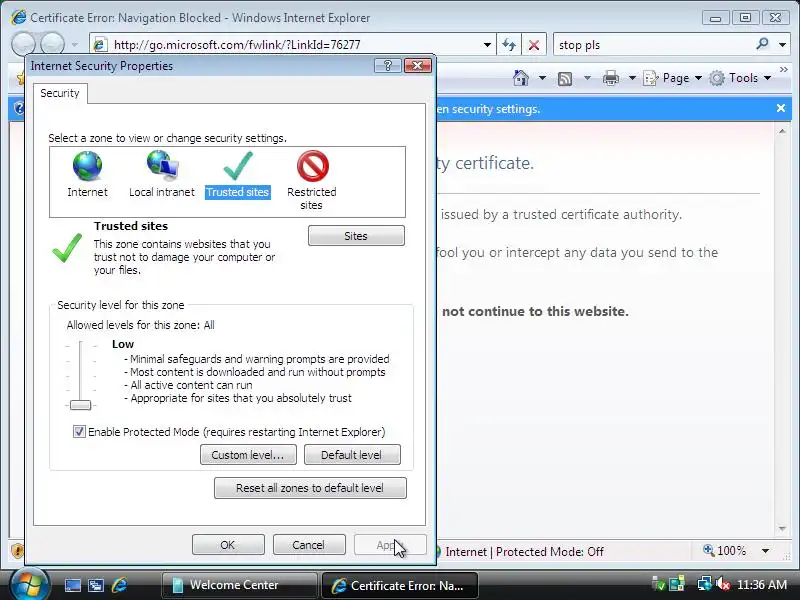Launch Internet Explorer from quick launch
The width and height of the screenshot is (800, 600).
click(119, 585)
